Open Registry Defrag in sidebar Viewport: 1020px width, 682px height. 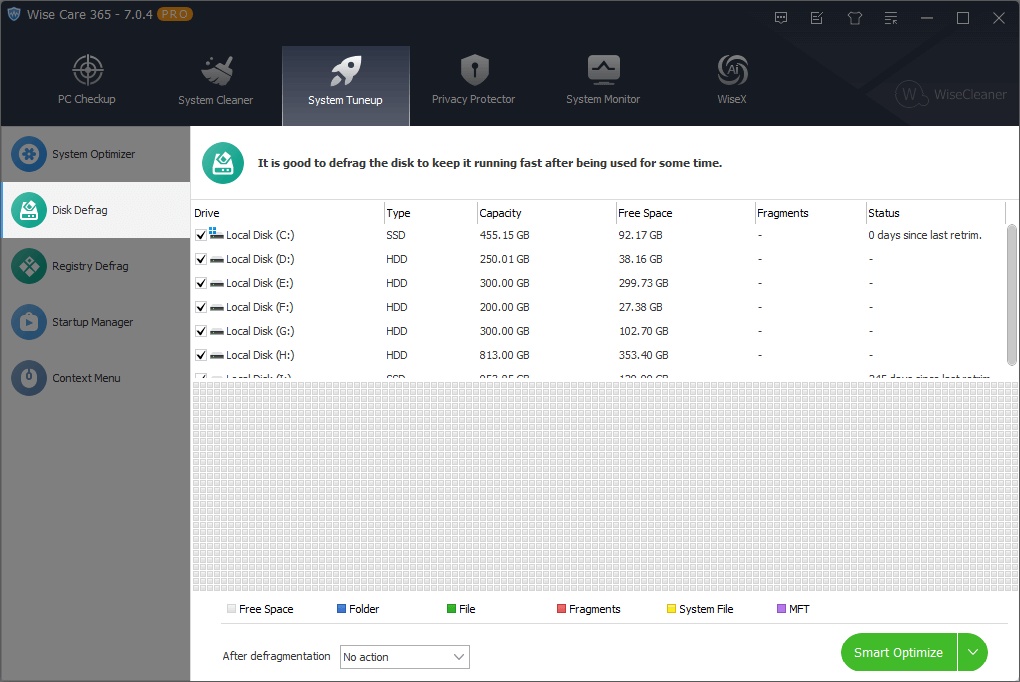click(96, 266)
